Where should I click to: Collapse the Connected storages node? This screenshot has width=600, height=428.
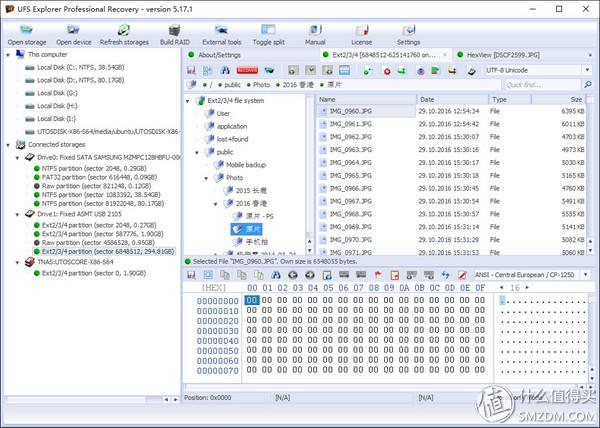point(8,145)
